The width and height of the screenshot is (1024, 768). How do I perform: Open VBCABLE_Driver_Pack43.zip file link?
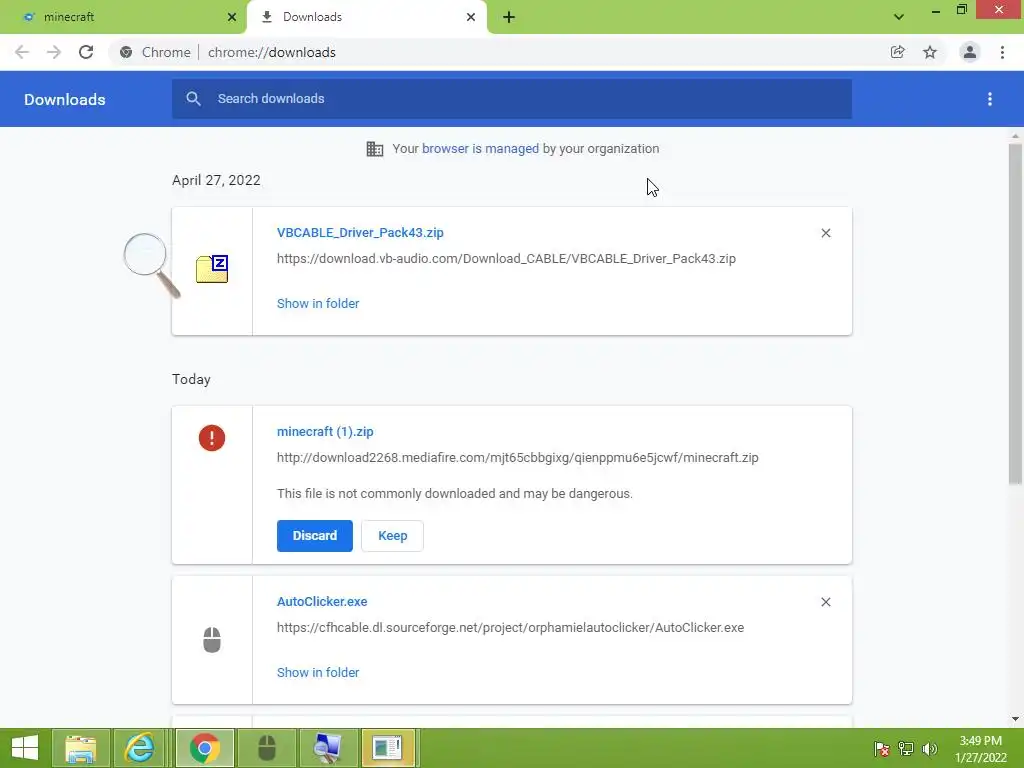point(360,232)
